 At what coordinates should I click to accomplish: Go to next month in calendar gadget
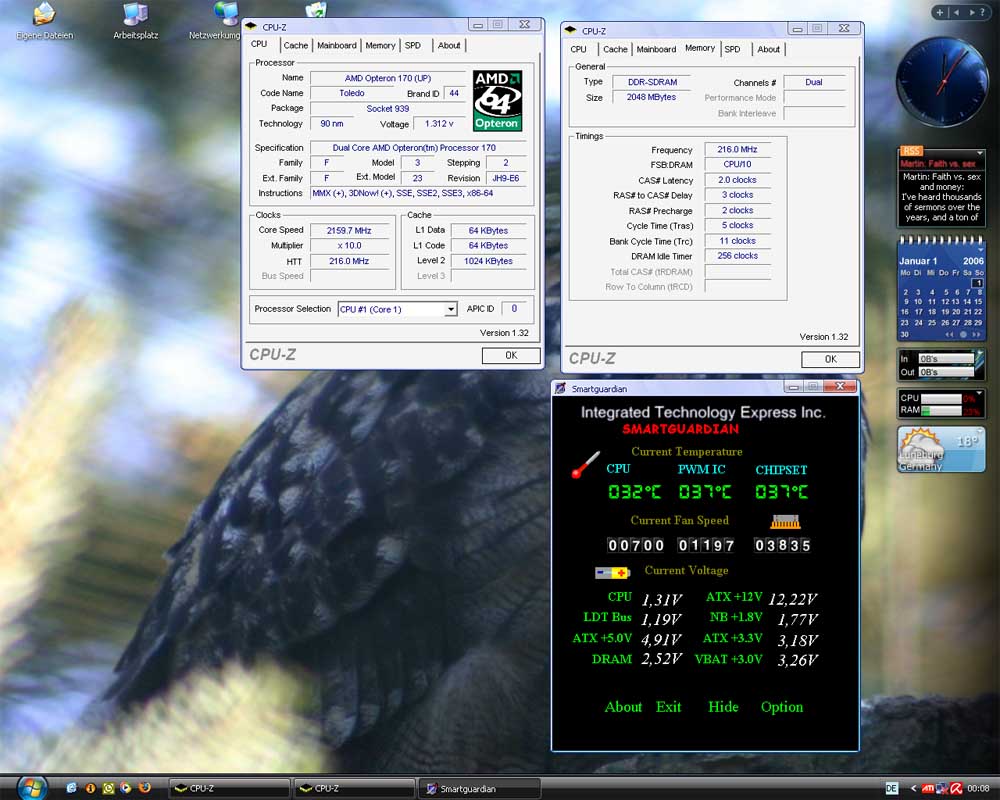pos(976,334)
